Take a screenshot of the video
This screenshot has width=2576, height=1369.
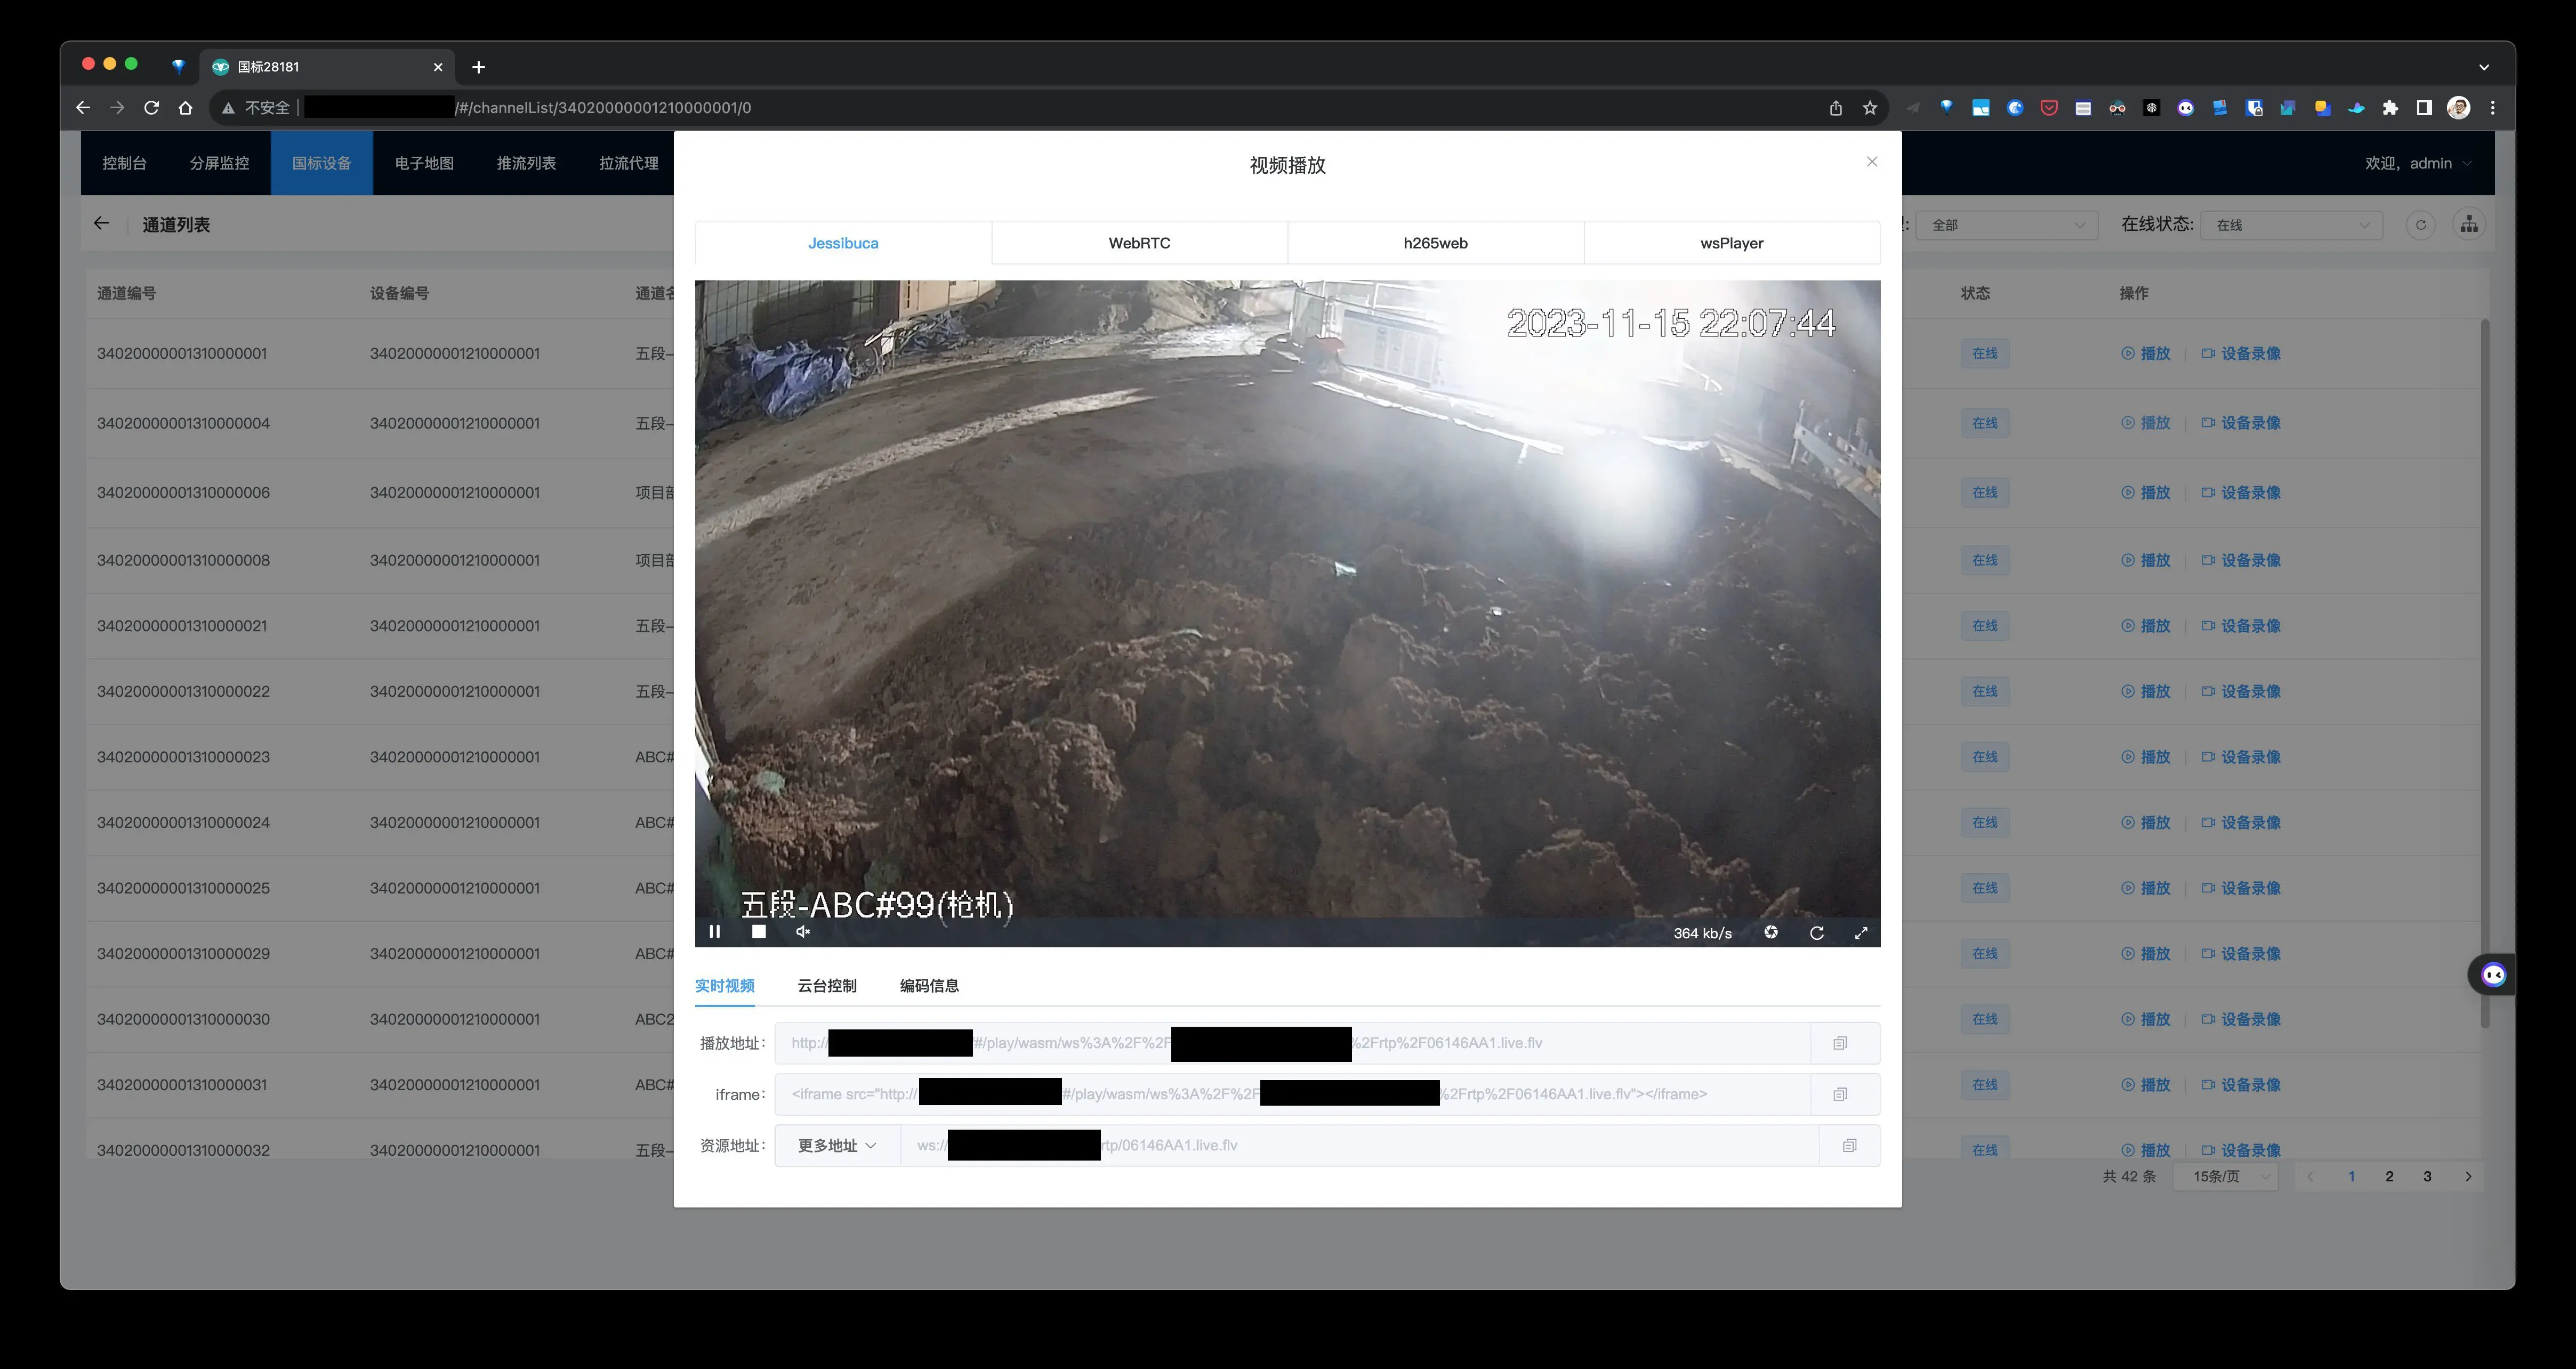tap(1771, 932)
